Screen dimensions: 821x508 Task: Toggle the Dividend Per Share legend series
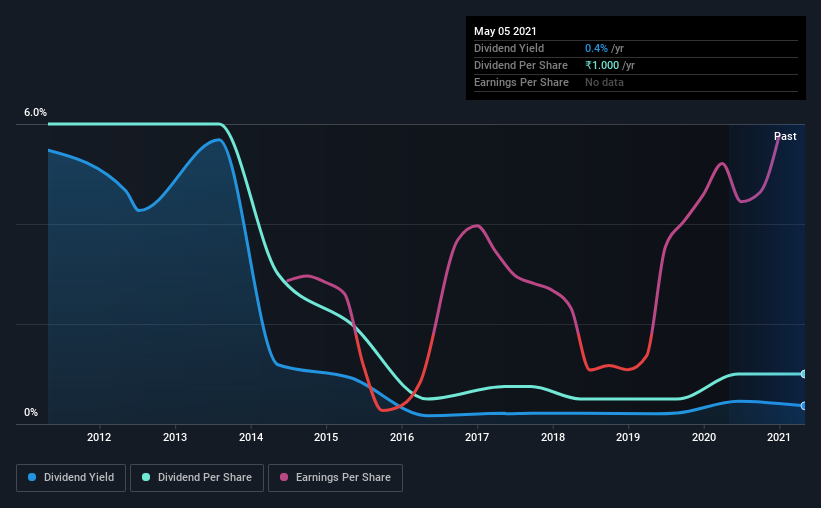click(197, 478)
